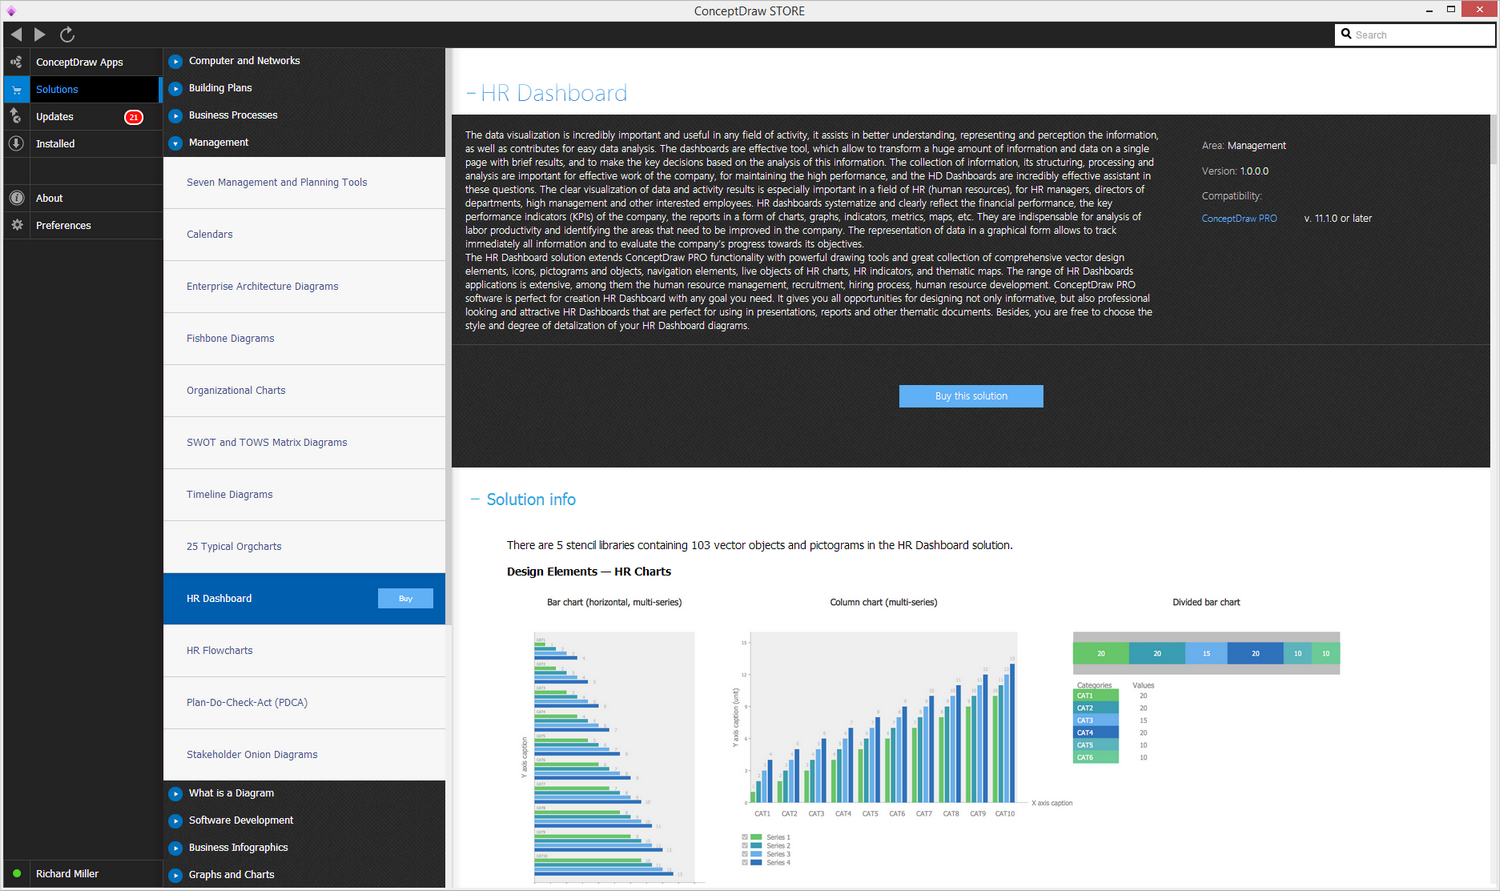Viewport: 1500px width, 891px height.
Task: Click the refresh icon in toolbar
Action: pos(67,35)
